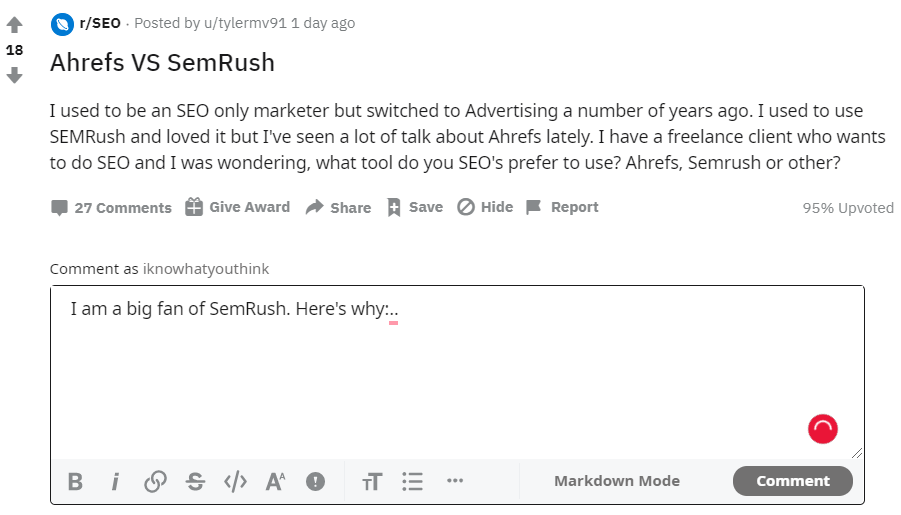Submit with the Comment button
The image size is (901, 515).
click(x=792, y=481)
